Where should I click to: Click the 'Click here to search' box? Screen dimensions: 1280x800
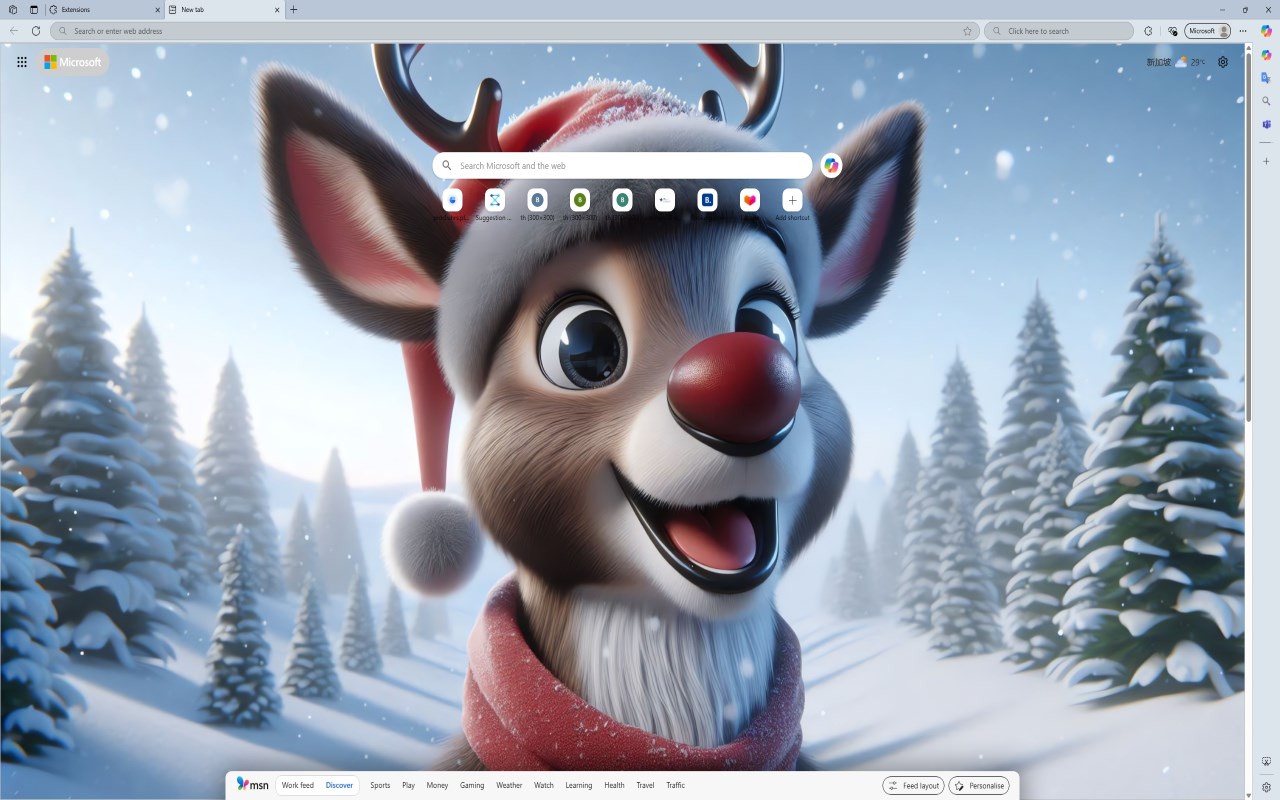pos(1059,31)
